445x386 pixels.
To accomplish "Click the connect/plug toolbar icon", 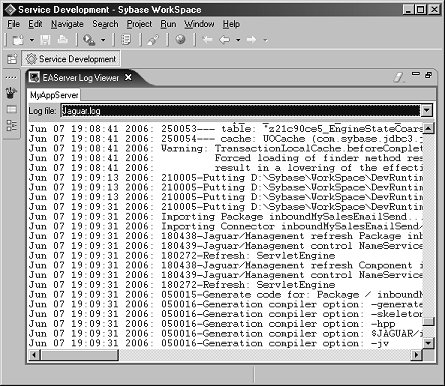I will pyautogui.click(x=153, y=40).
